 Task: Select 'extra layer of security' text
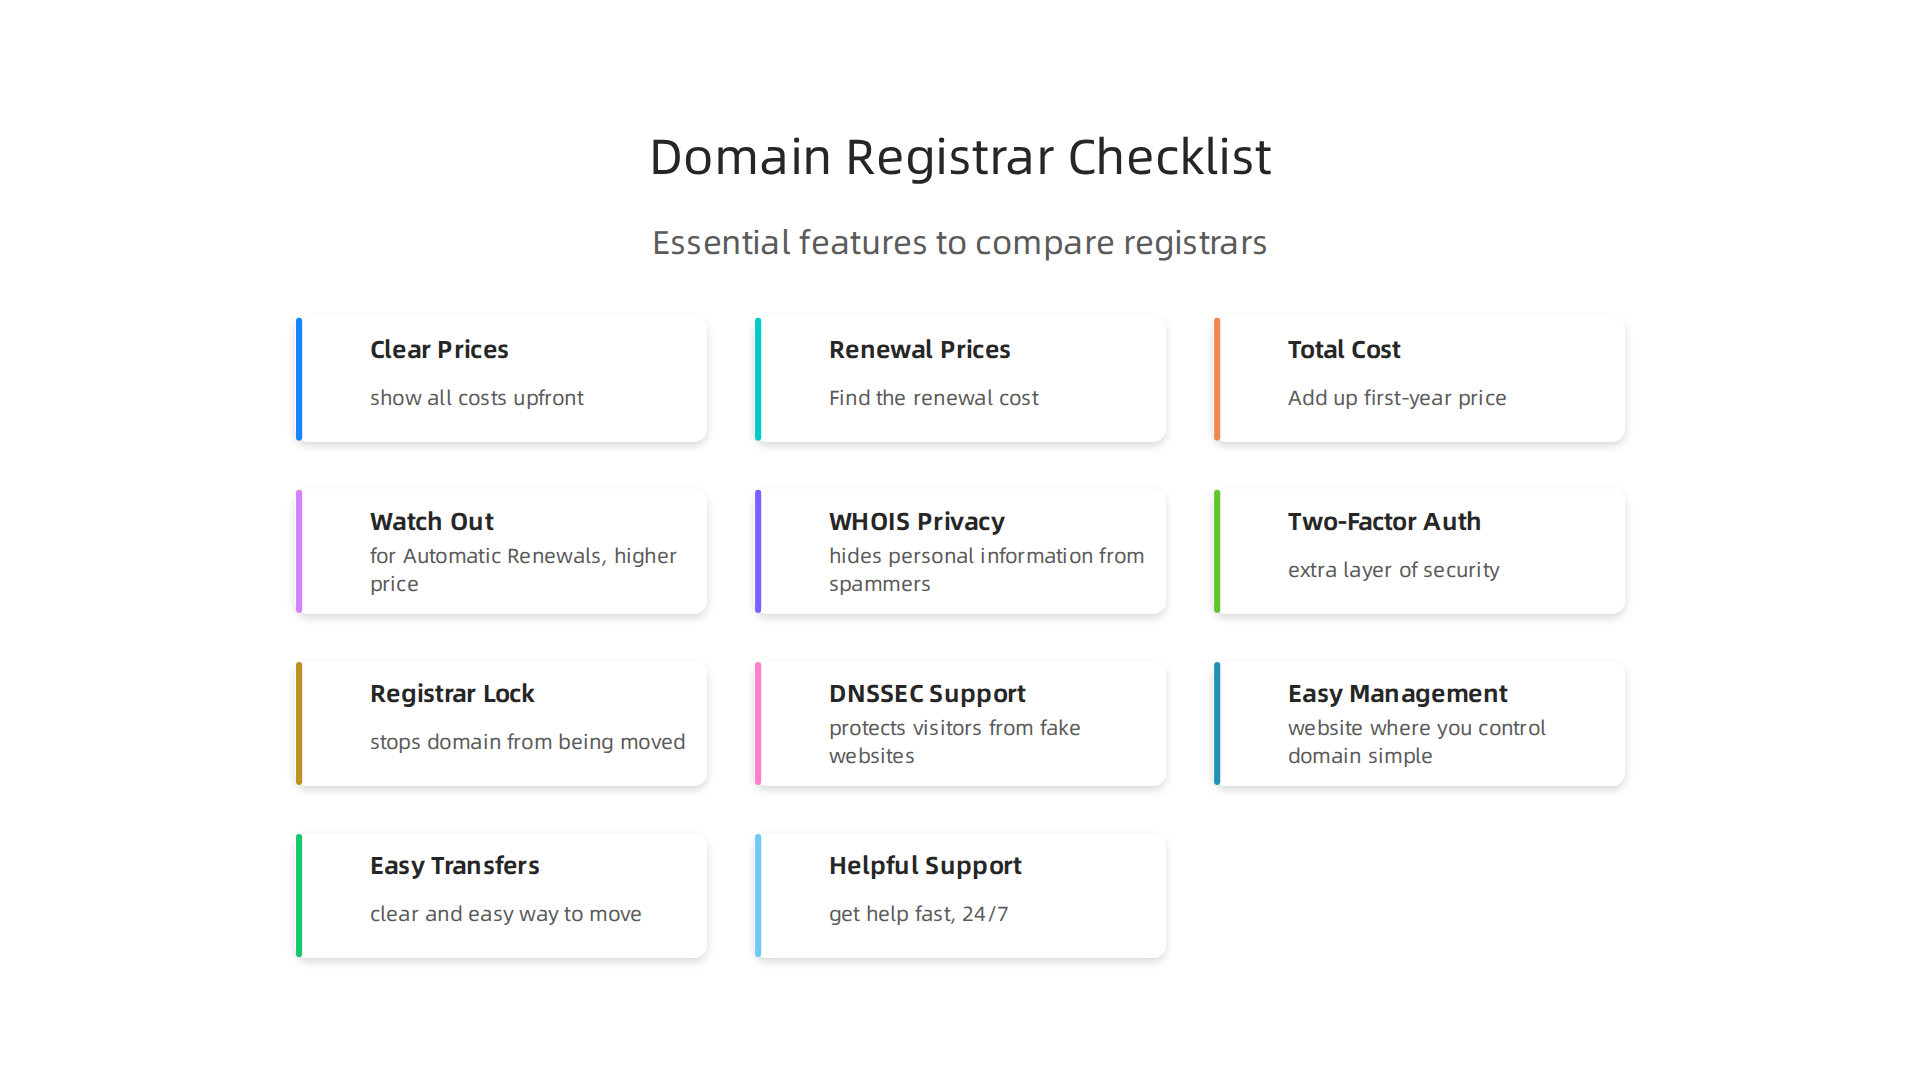pos(1394,570)
